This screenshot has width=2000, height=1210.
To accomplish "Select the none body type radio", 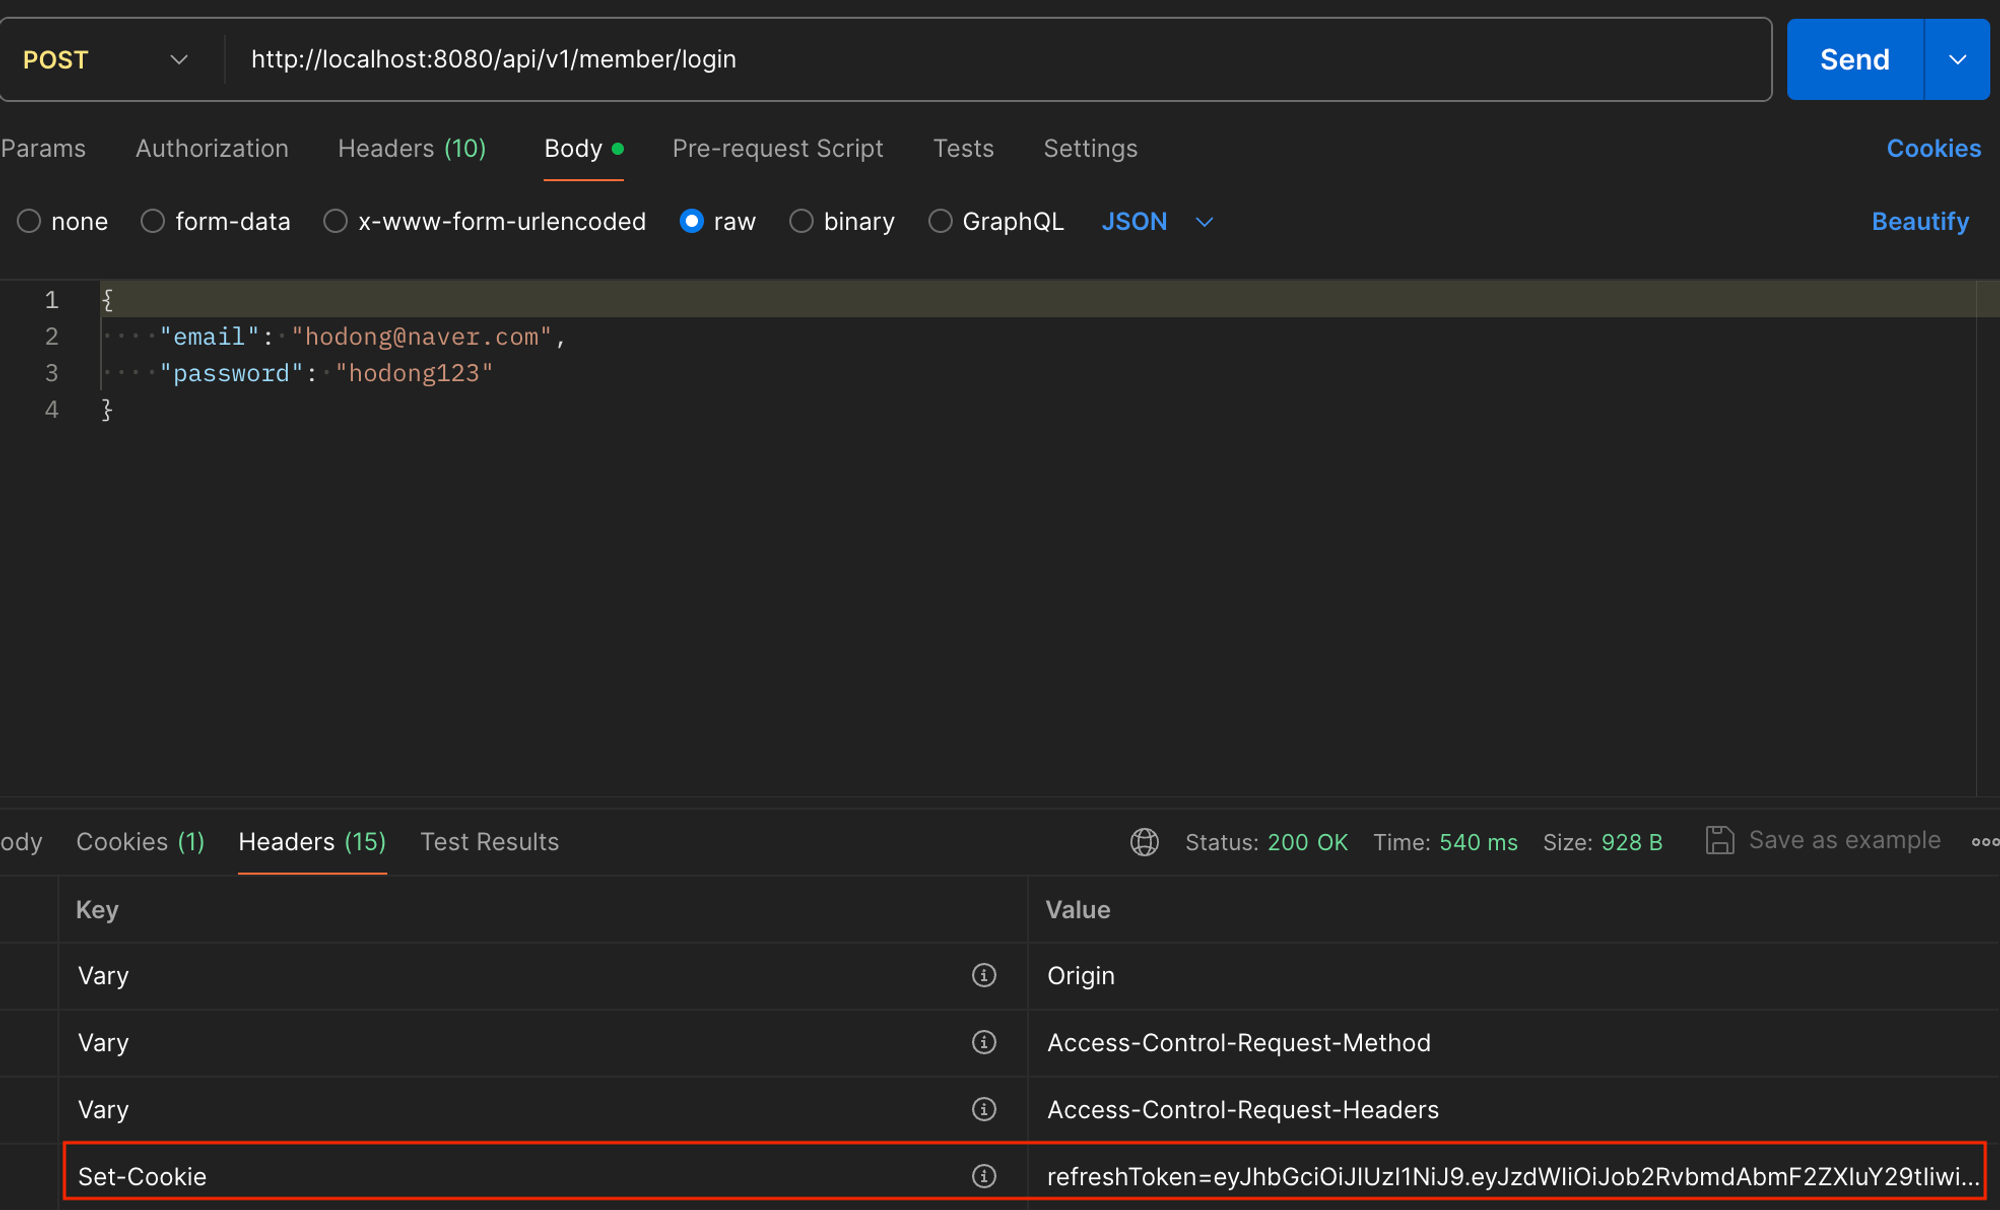I will [x=29, y=221].
